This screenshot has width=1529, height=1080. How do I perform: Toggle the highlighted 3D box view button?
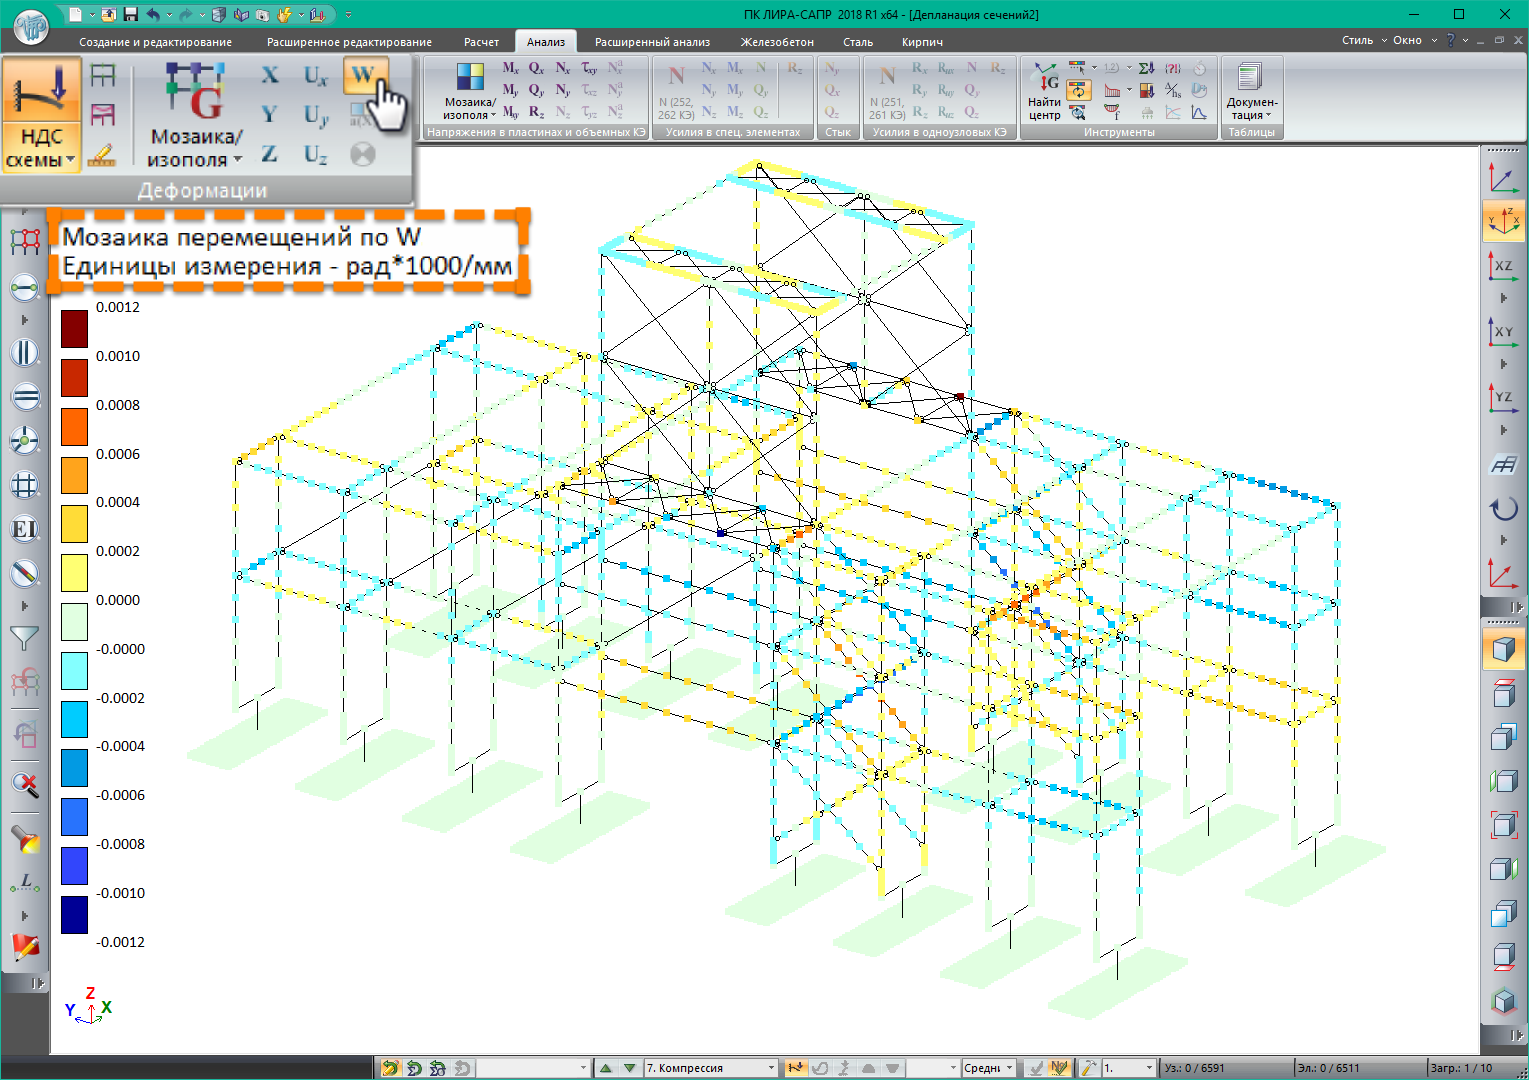(x=1502, y=649)
